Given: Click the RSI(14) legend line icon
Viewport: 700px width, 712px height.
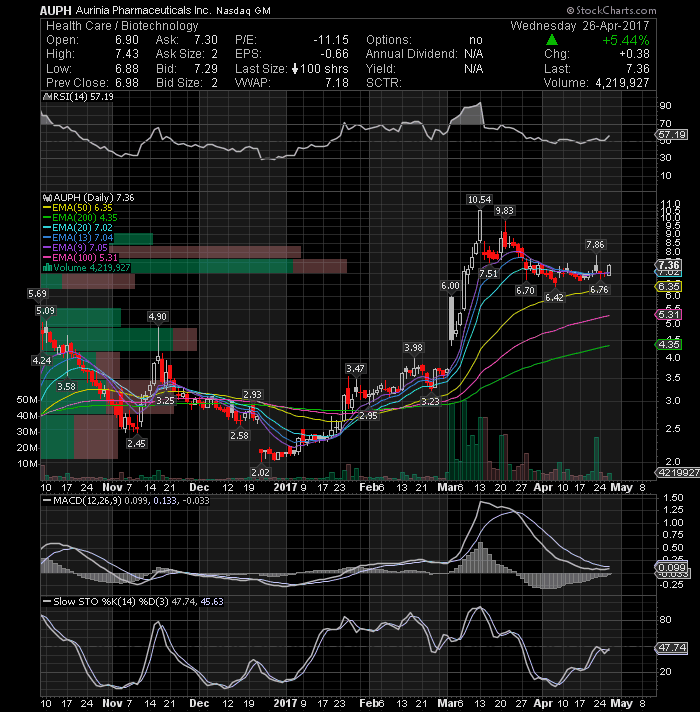Looking at the screenshot, I should (47, 97).
